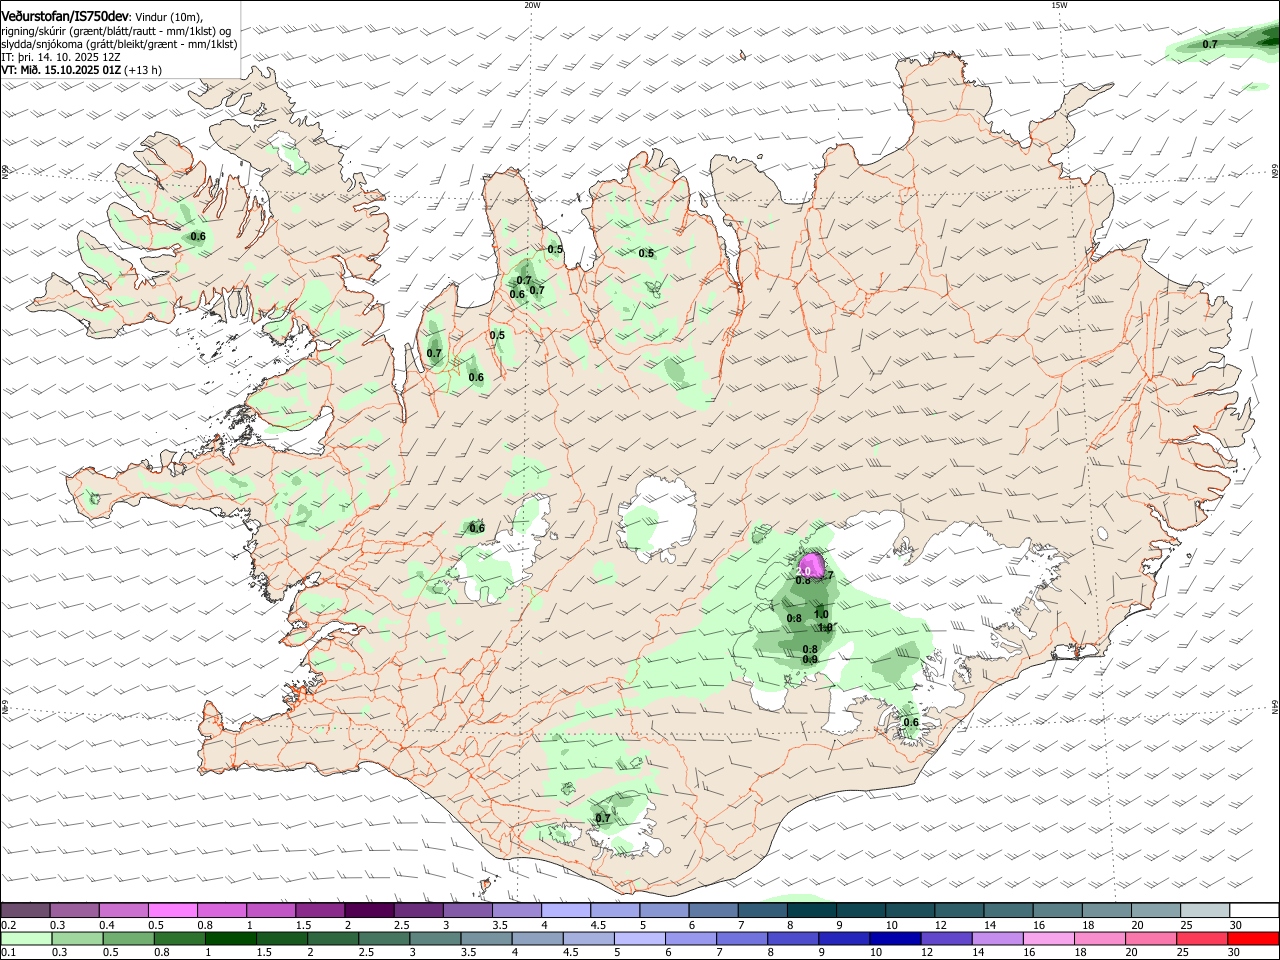Click the '20W' longitude label at the top
The height and width of the screenshot is (960, 1280).
click(x=532, y=5)
